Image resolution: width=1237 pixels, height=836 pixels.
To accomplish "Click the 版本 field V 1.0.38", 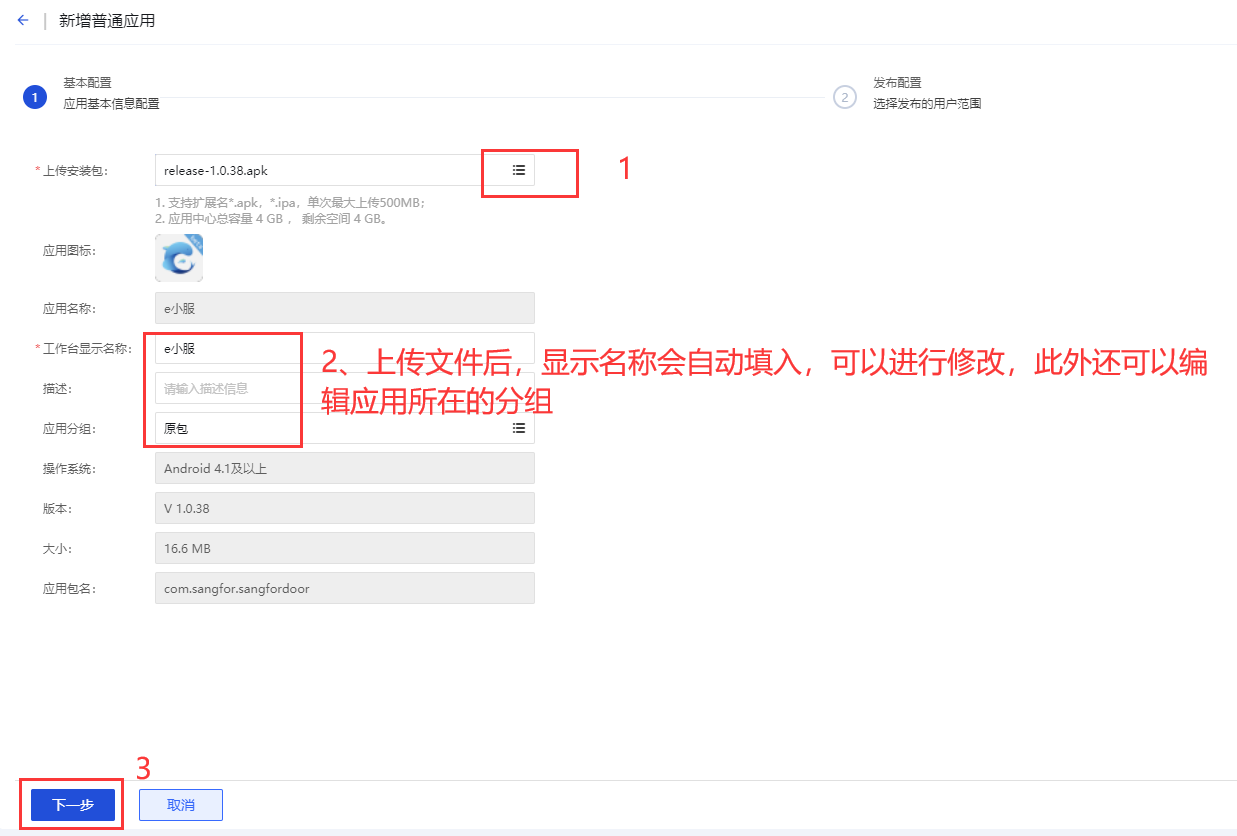I will tap(345, 508).
